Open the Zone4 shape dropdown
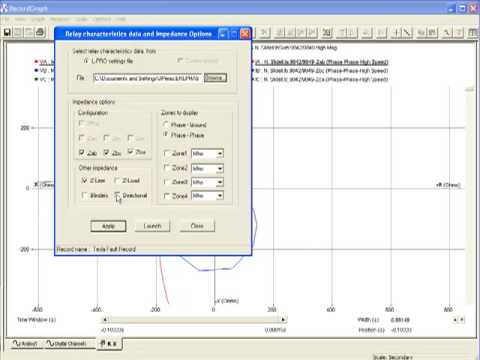The width and height of the screenshot is (480, 360). pos(220,196)
